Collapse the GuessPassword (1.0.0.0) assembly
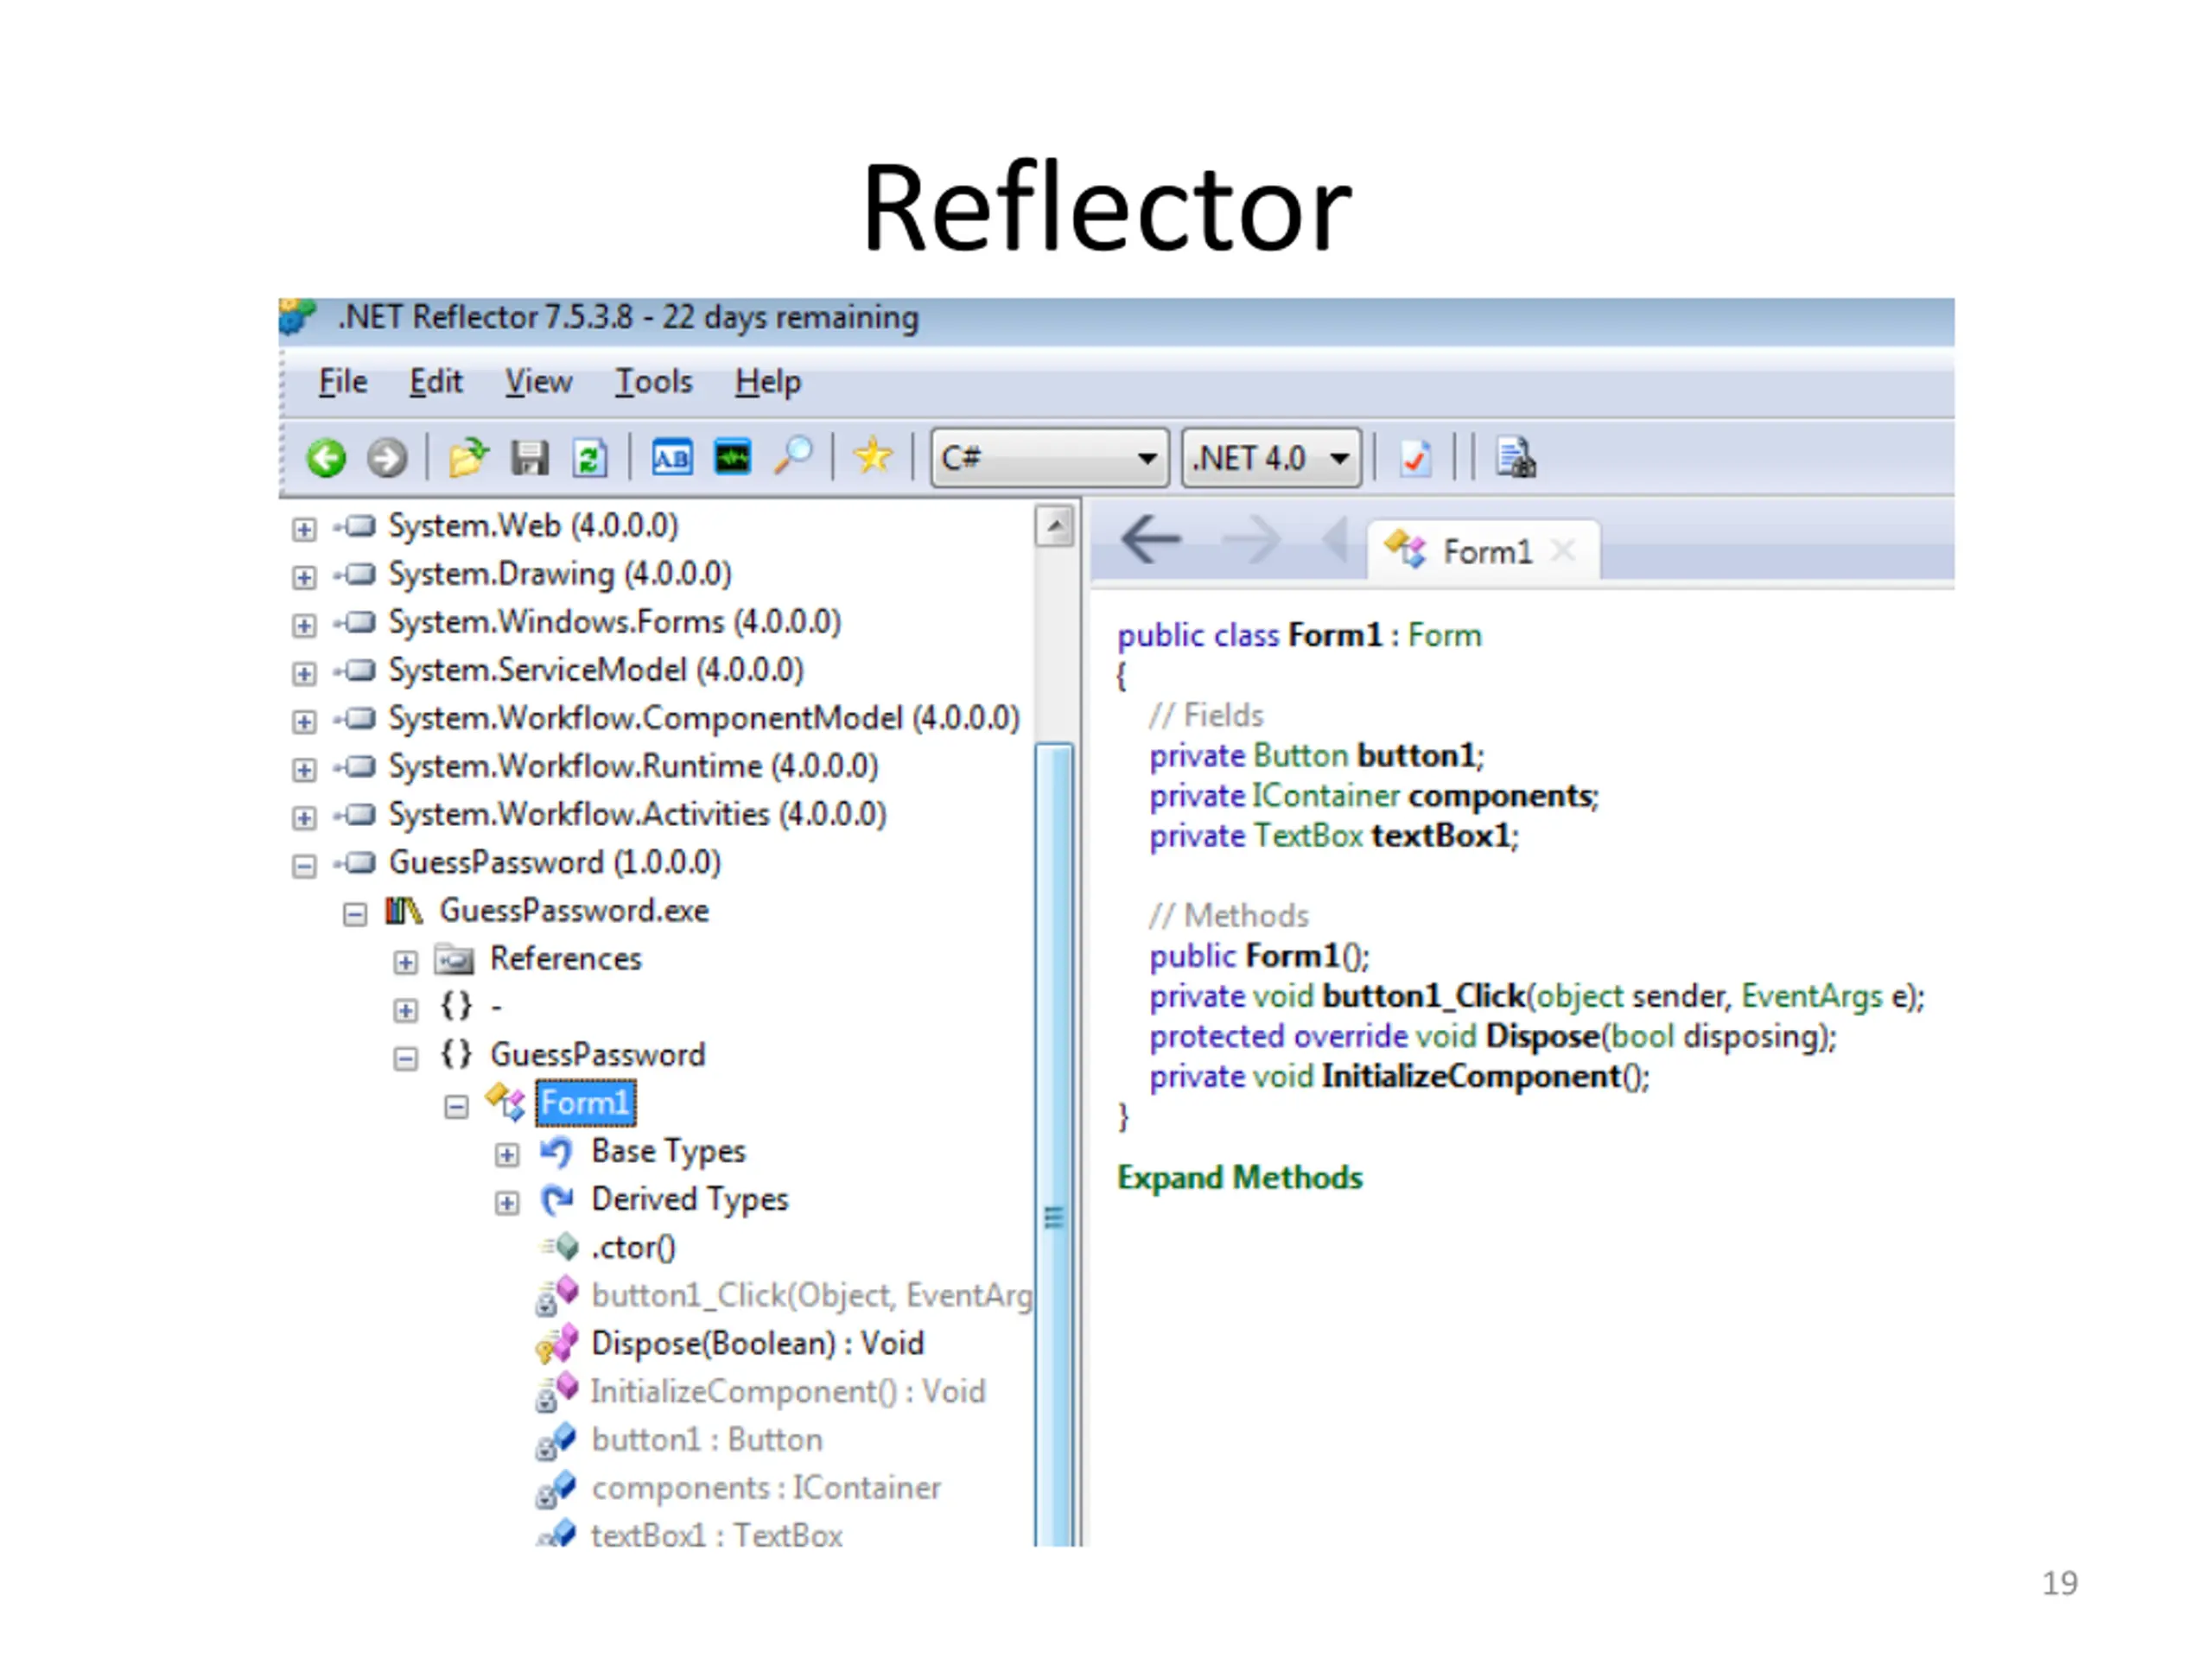 click(x=304, y=866)
